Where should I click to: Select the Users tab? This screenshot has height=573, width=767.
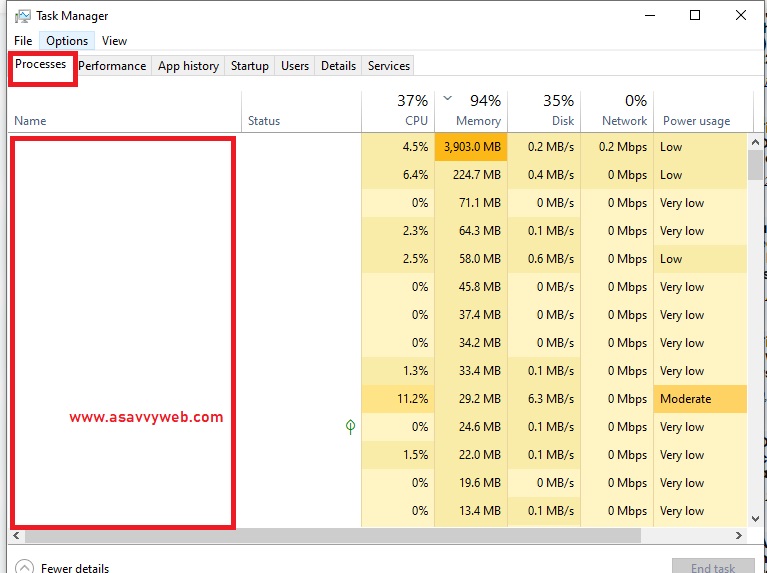[x=294, y=66]
